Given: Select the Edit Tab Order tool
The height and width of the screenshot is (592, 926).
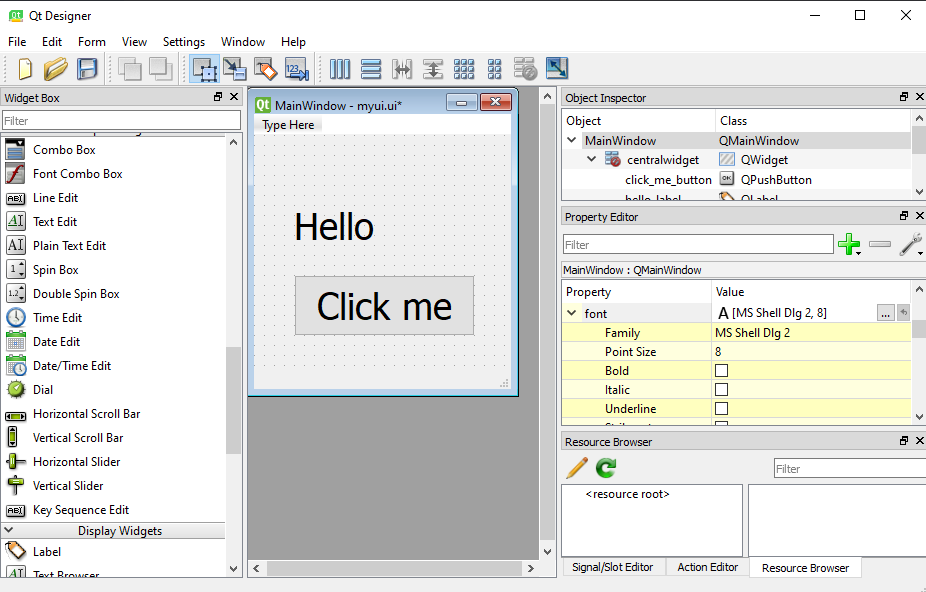Looking at the screenshot, I should coord(297,69).
